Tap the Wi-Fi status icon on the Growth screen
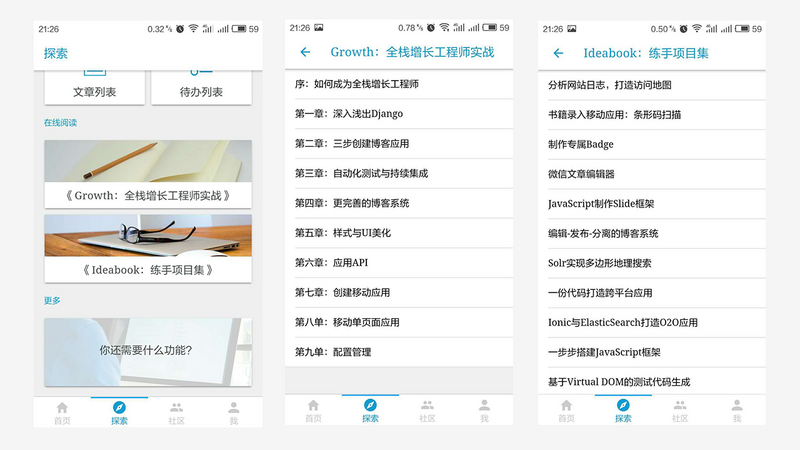Image resolution: width=800 pixels, height=450 pixels. pyautogui.click(x=444, y=28)
